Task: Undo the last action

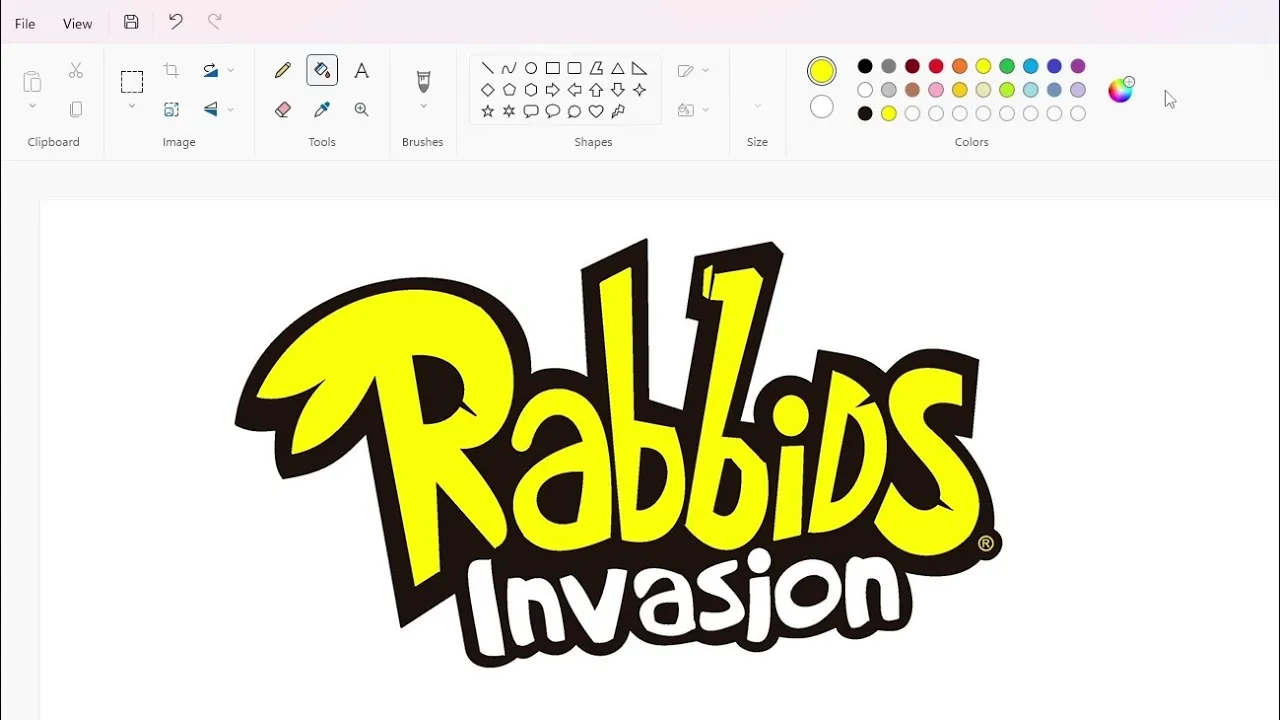Action: (x=175, y=22)
